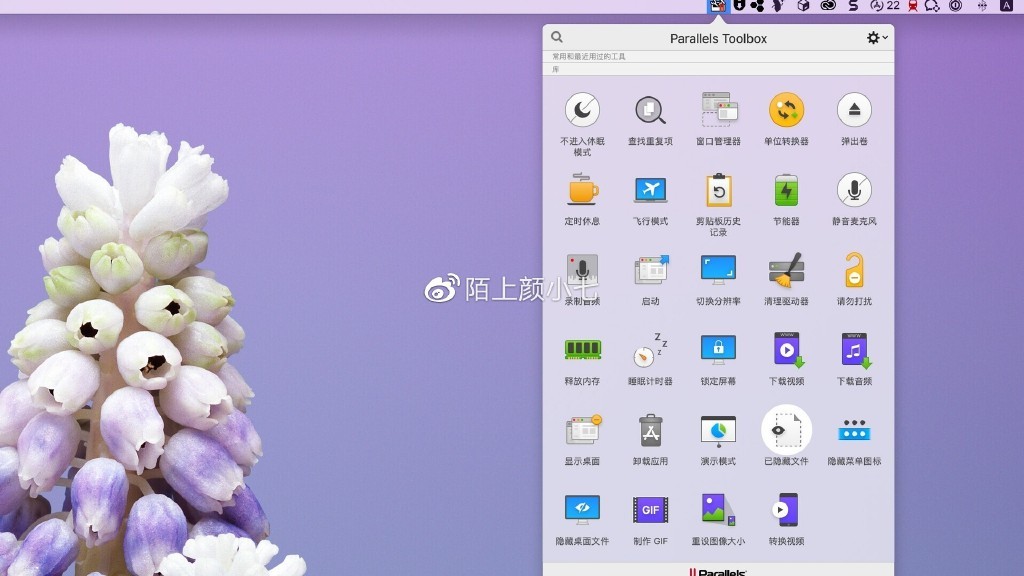
Task: Eject volumes with the 弹出卷 tool
Action: 854,112
